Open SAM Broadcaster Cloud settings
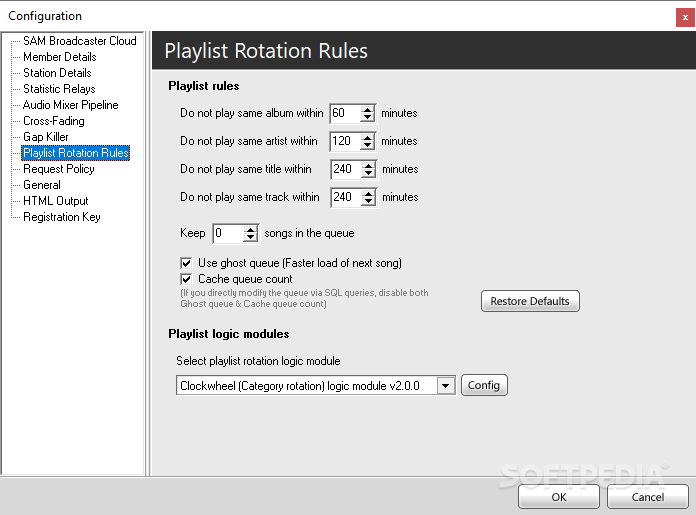Screen dimensions: 696x515 (80, 41)
